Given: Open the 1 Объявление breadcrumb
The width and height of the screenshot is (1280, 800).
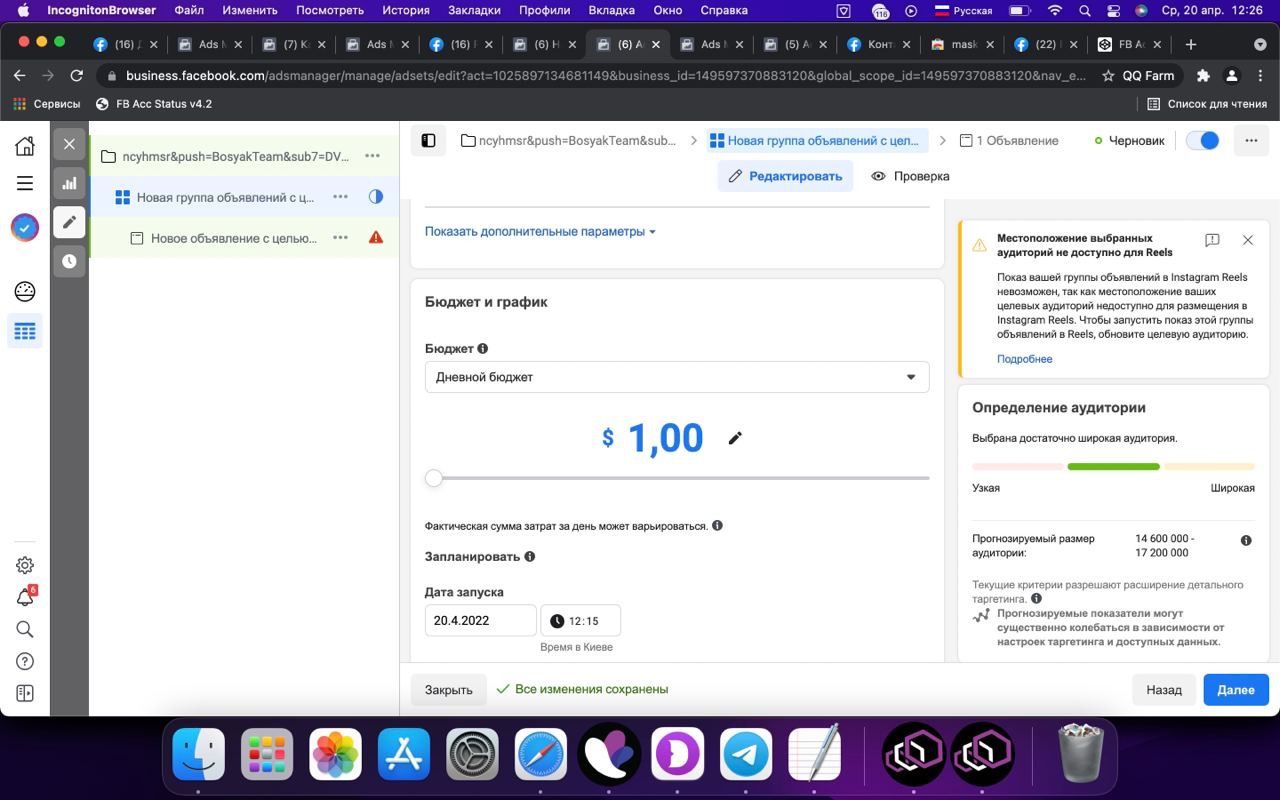Looking at the screenshot, I should (x=1009, y=141).
